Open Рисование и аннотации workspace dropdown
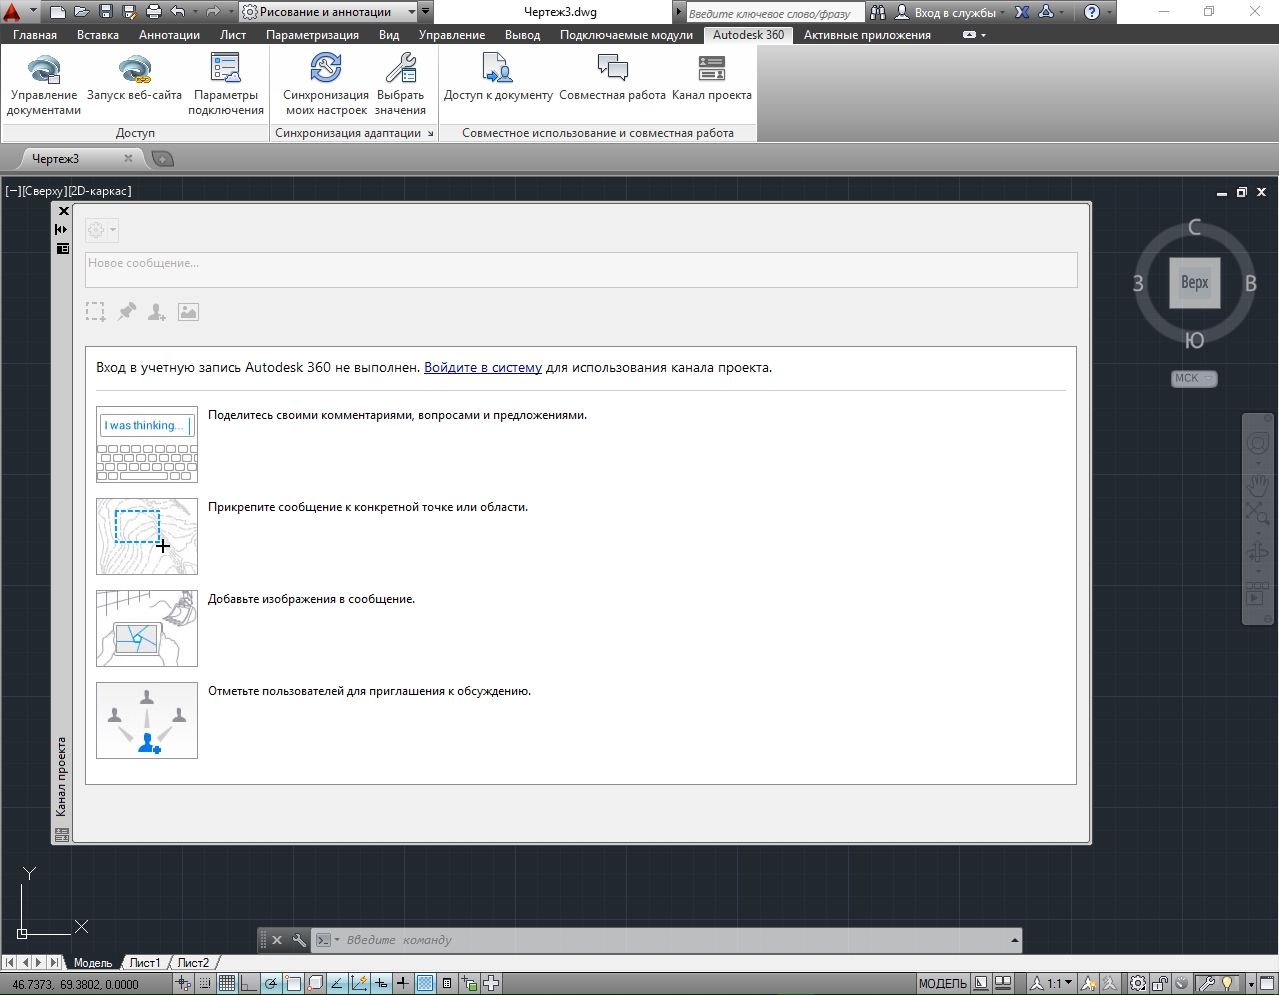This screenshot has height=995, width=1279. pyautogui.click(x=329, y=12)
